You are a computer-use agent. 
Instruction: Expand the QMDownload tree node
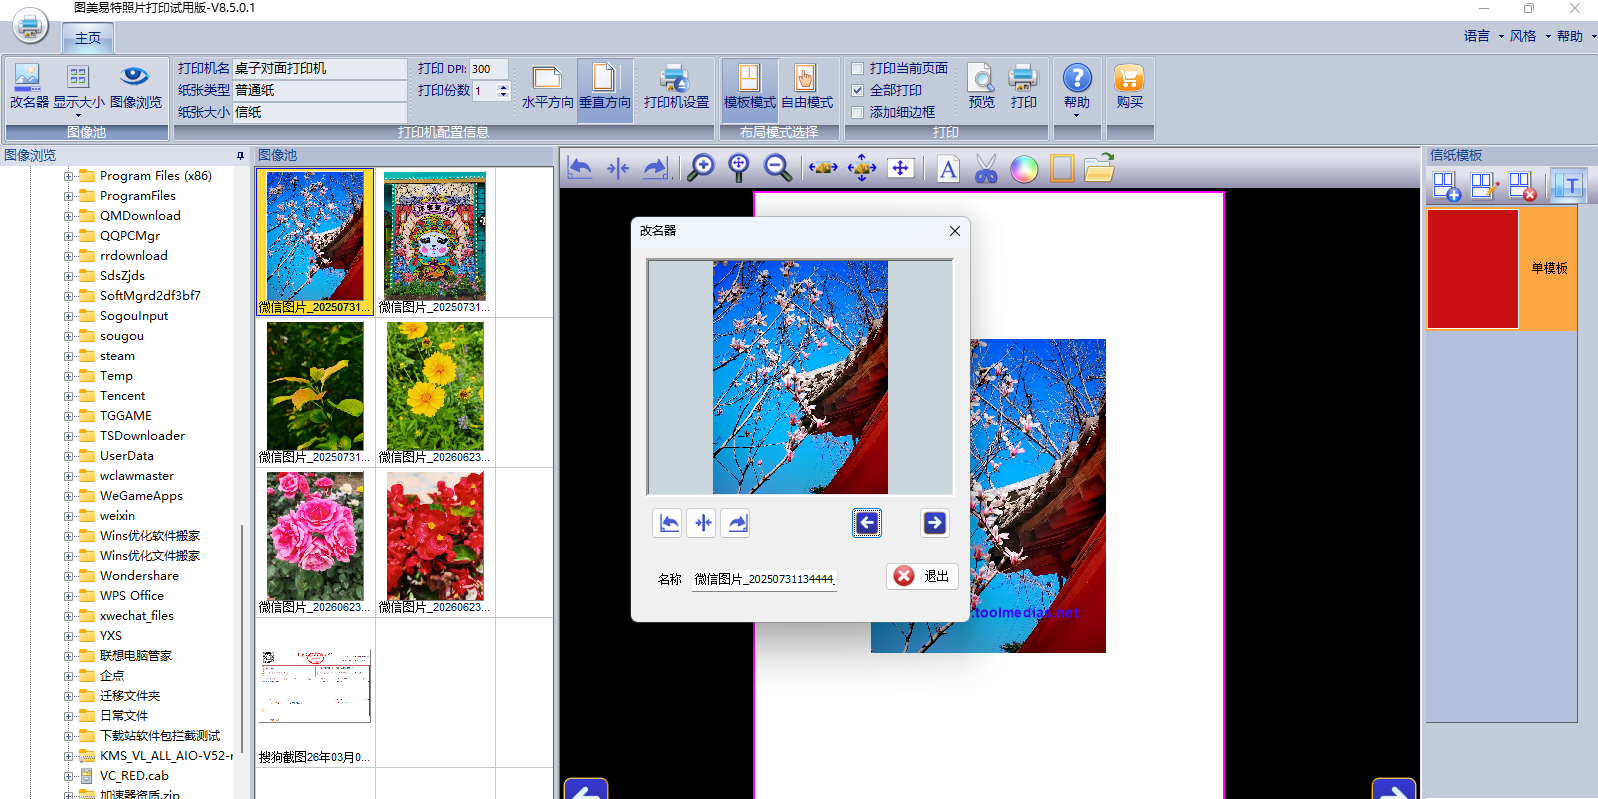68,216
